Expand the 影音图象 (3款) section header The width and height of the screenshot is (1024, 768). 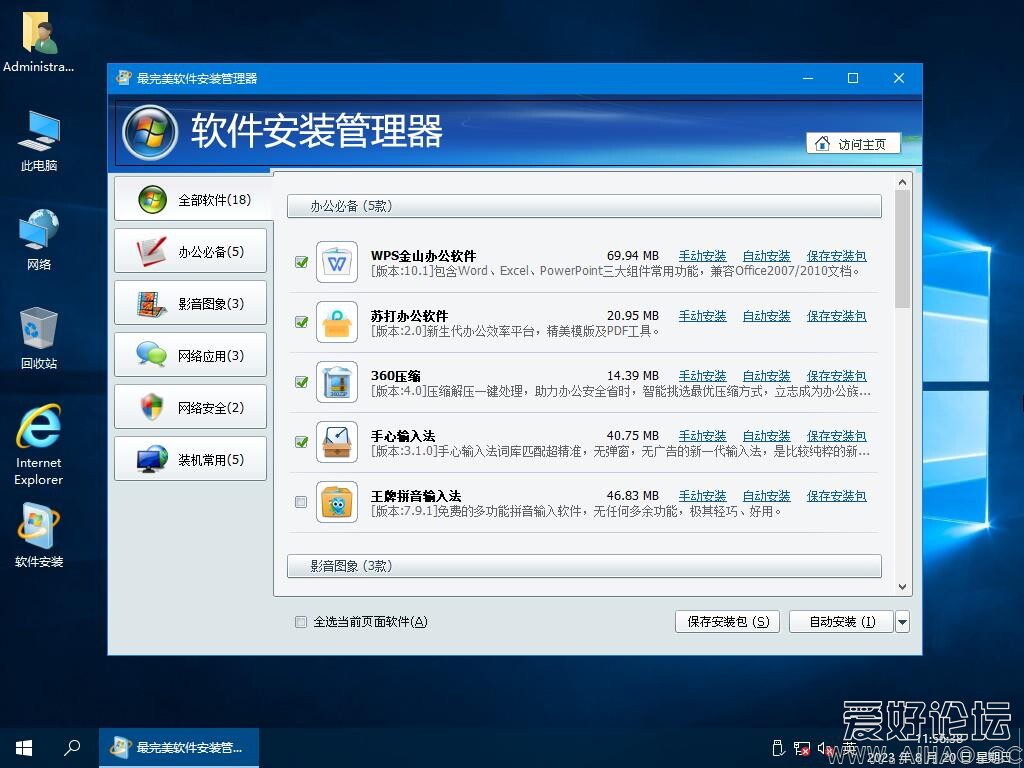point(584,566)
